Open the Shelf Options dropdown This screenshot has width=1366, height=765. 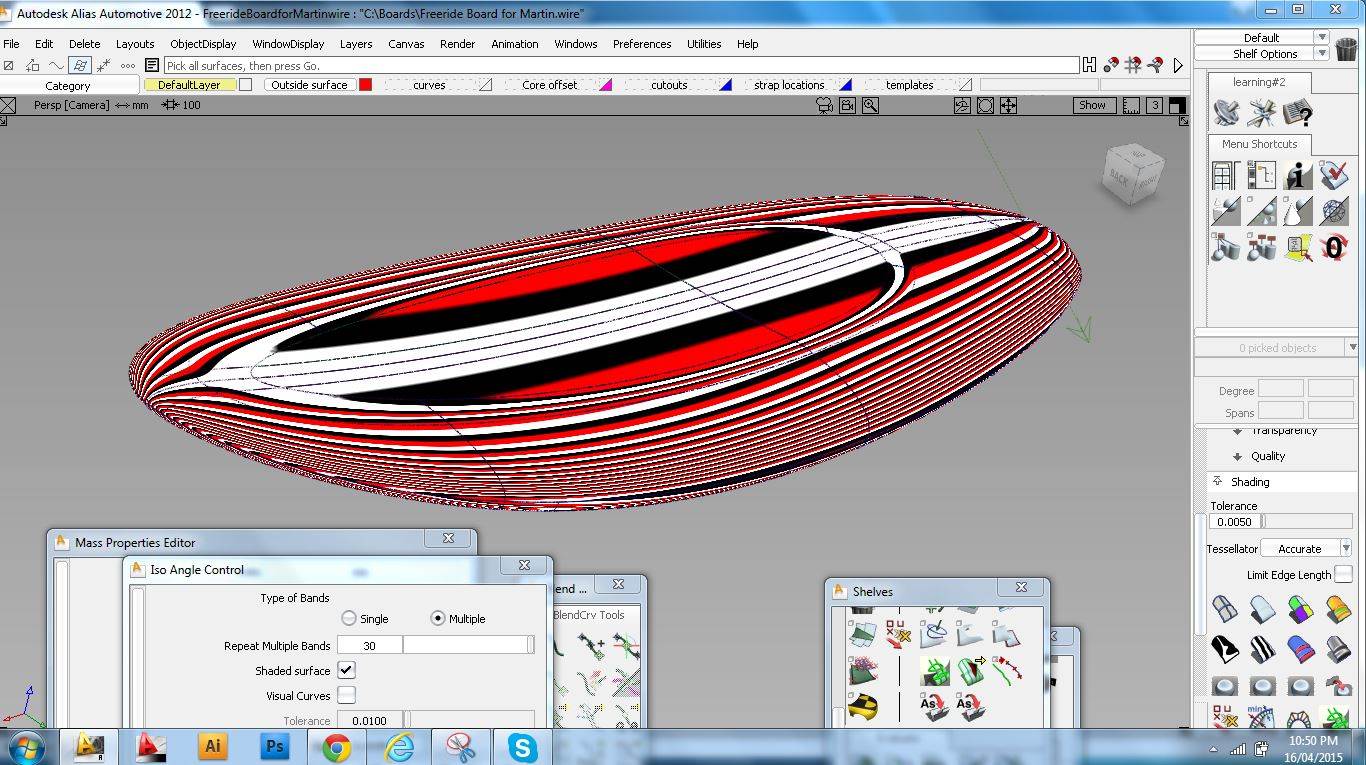coord(1265,54)
